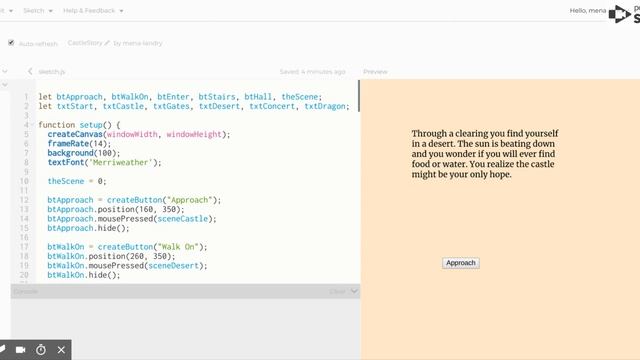Click the pen annotation icon in recorder bar
640x360 pixels.
pos(2,350)
